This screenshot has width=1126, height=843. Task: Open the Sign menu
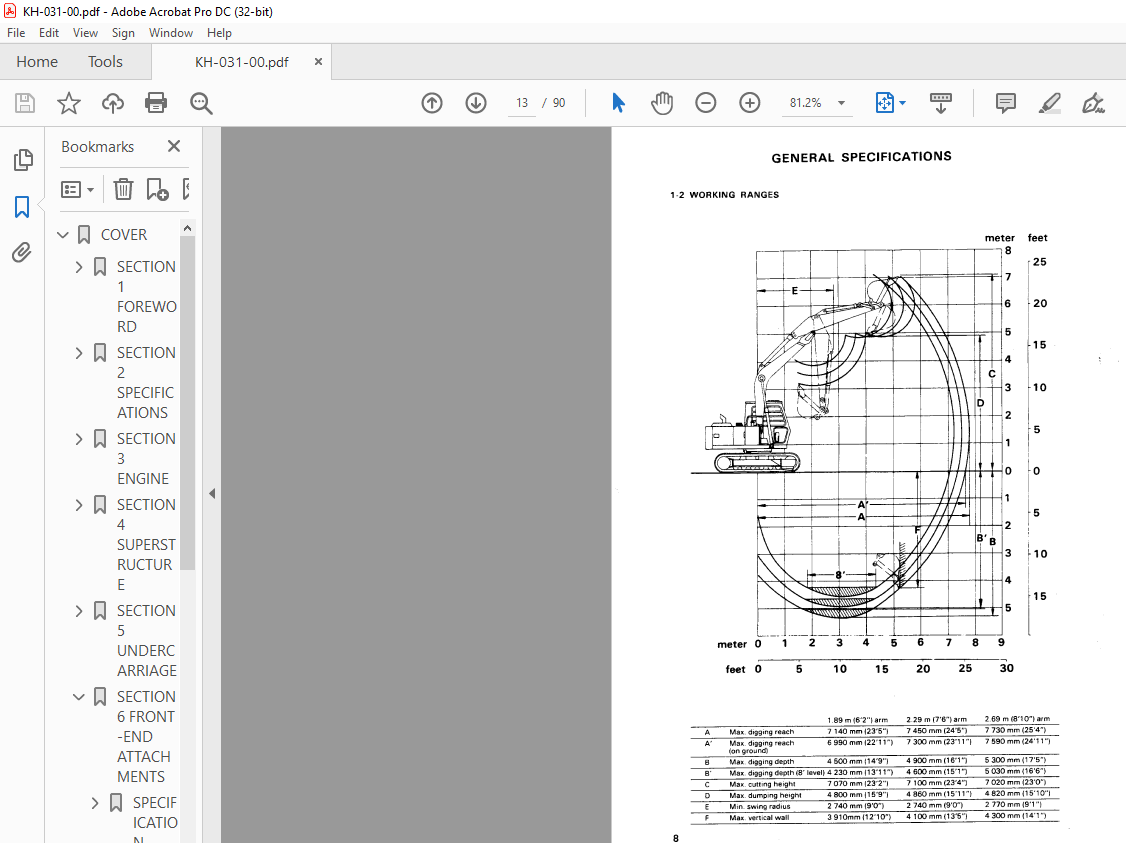pos(123,33)
